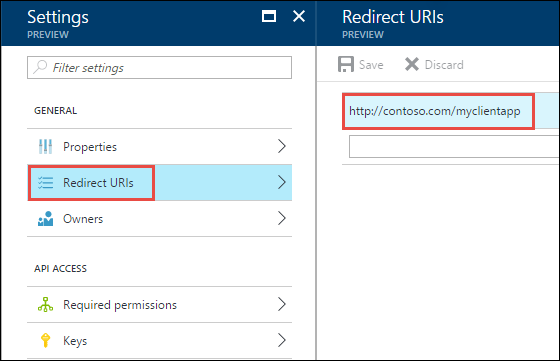Focus the Filter settings search box

pyautogui.click(x=159, y=67)
